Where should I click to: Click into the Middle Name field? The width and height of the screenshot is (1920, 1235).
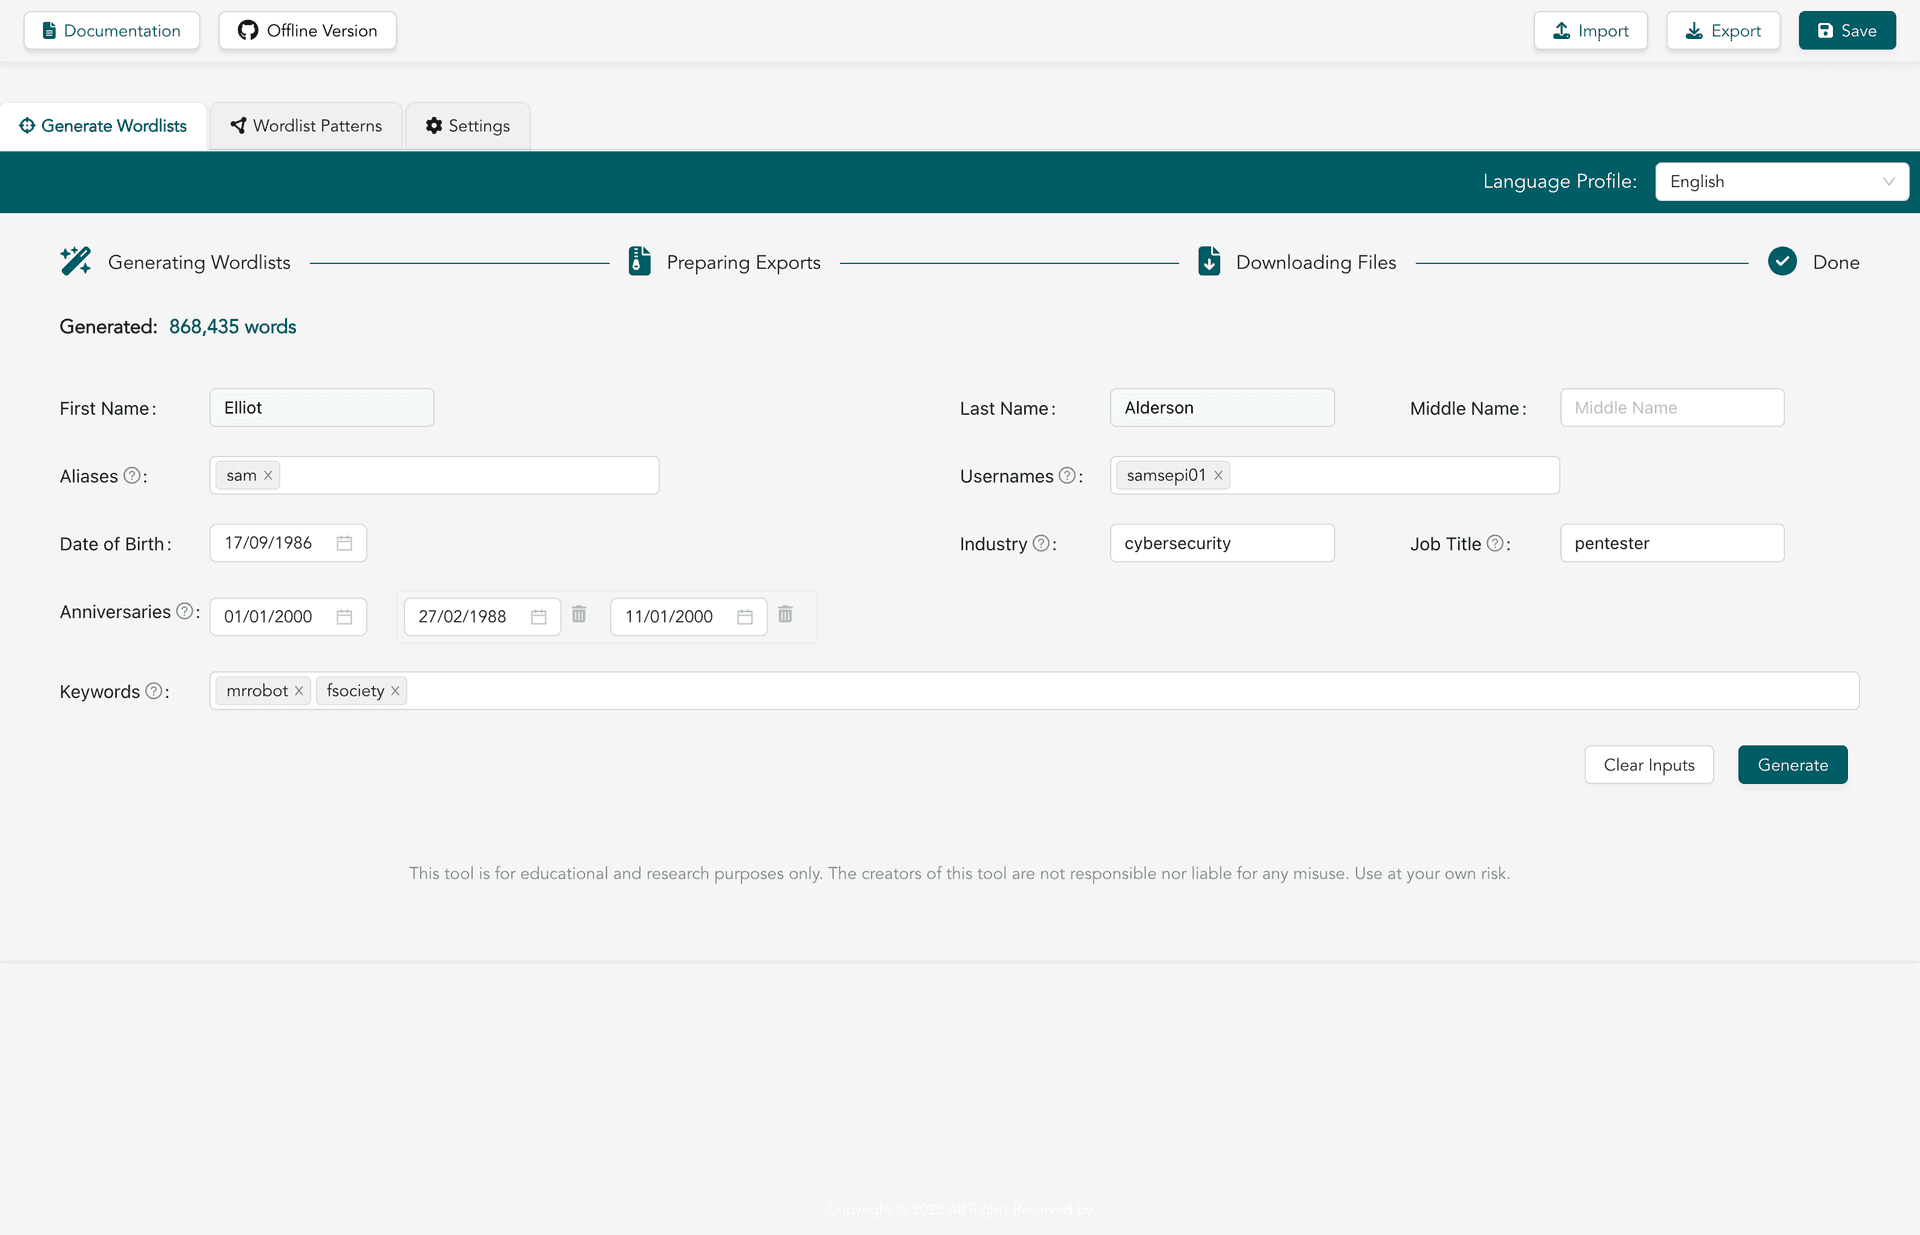point(1671,407)
